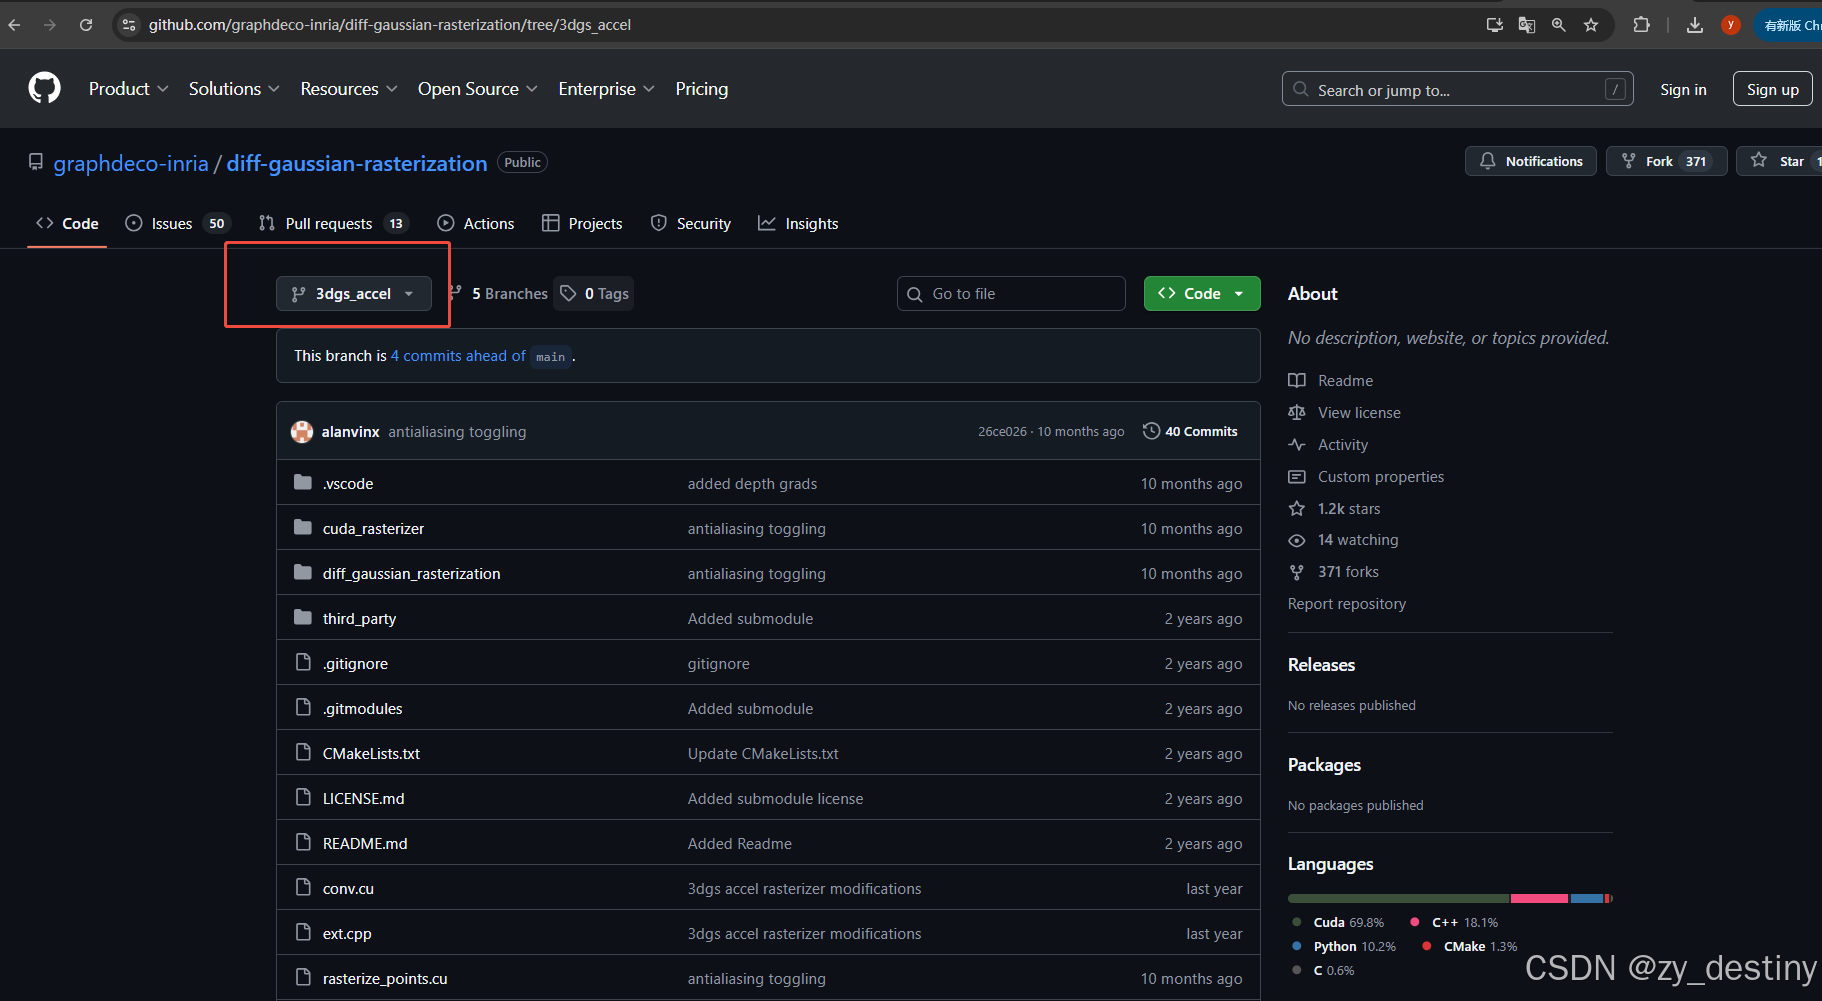Click the browser back arrow
The image size is (1822, 1001).
click(x=14, y=25)
